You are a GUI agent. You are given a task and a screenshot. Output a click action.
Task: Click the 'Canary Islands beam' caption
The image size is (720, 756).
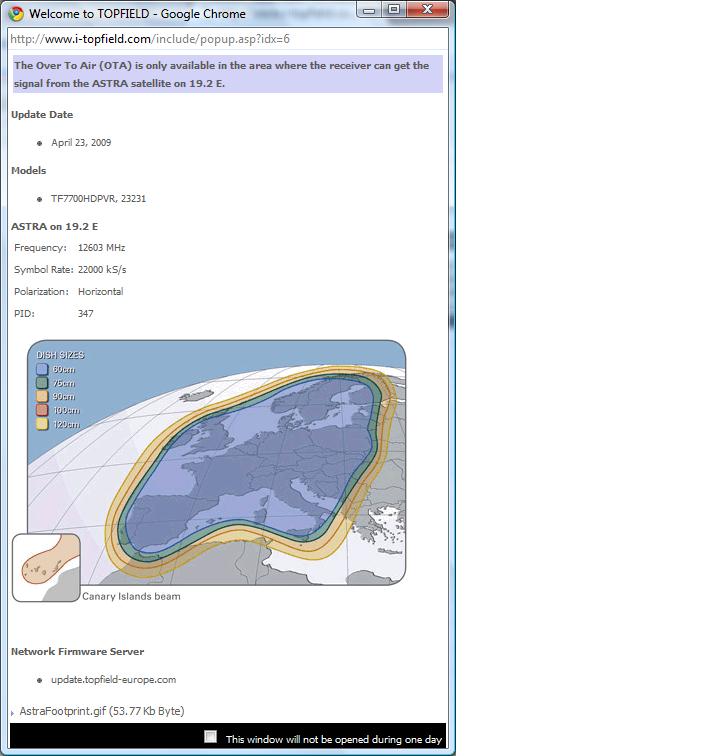click(131, 596)
